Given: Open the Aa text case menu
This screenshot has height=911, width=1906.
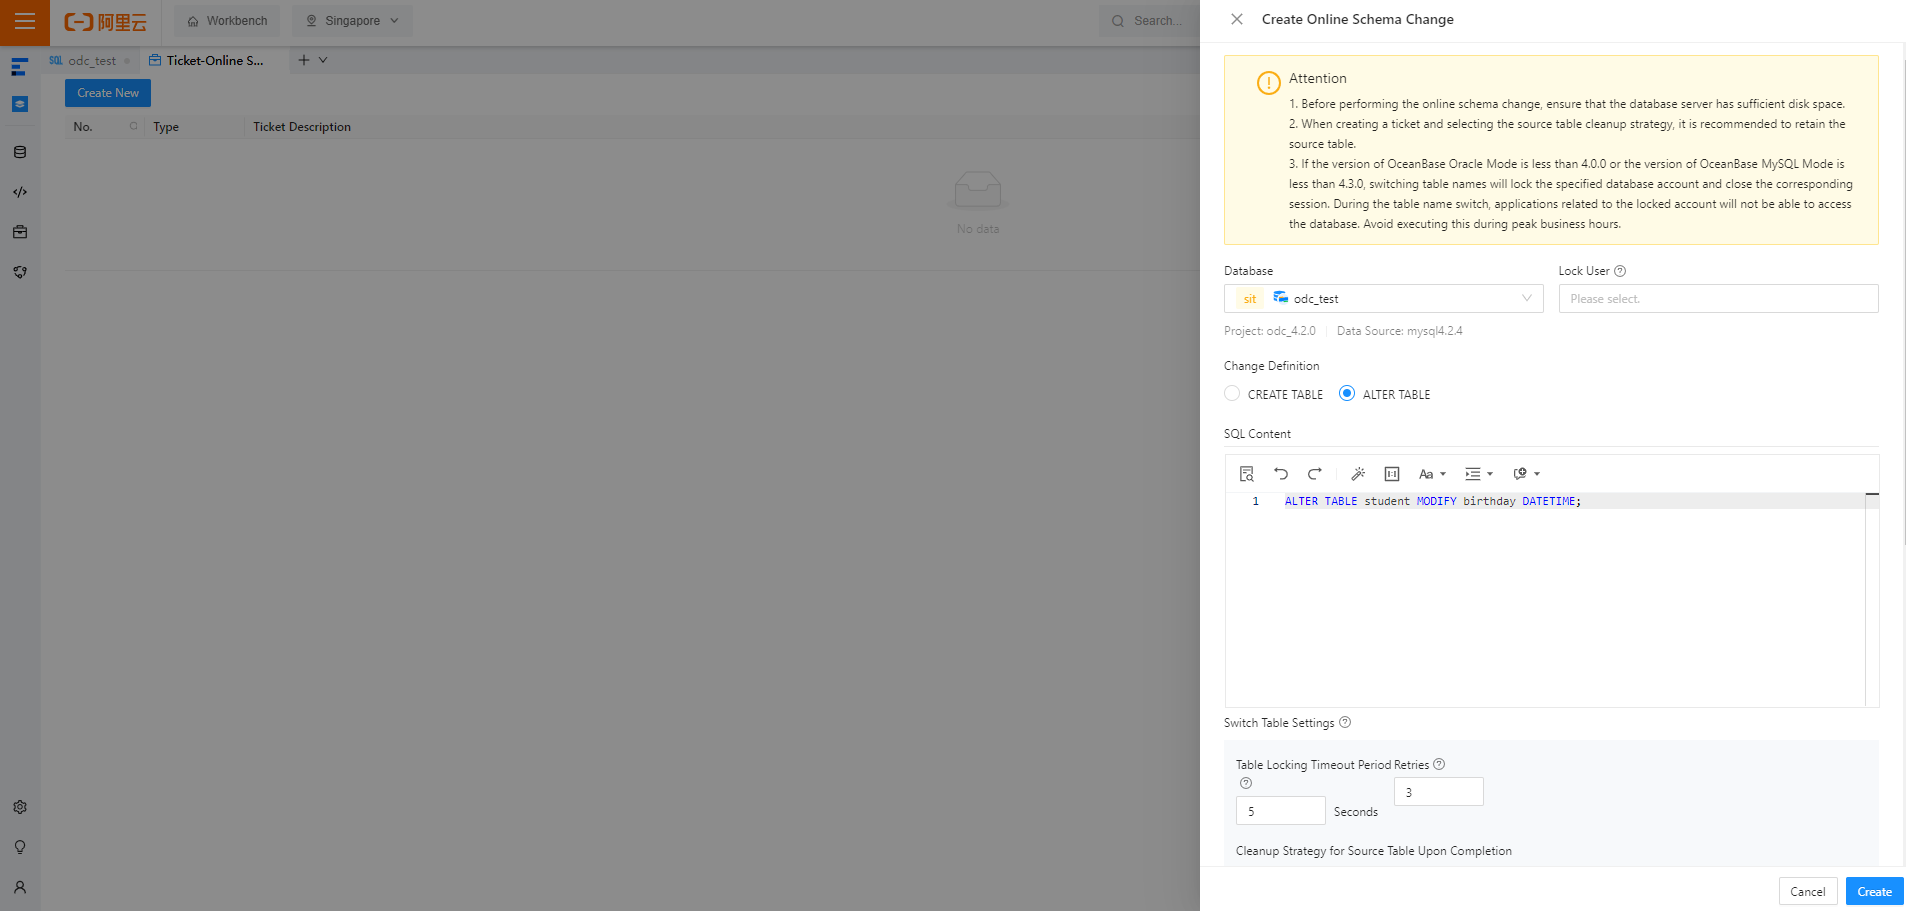Looking at the screenshot, I should pos(1432,474).
